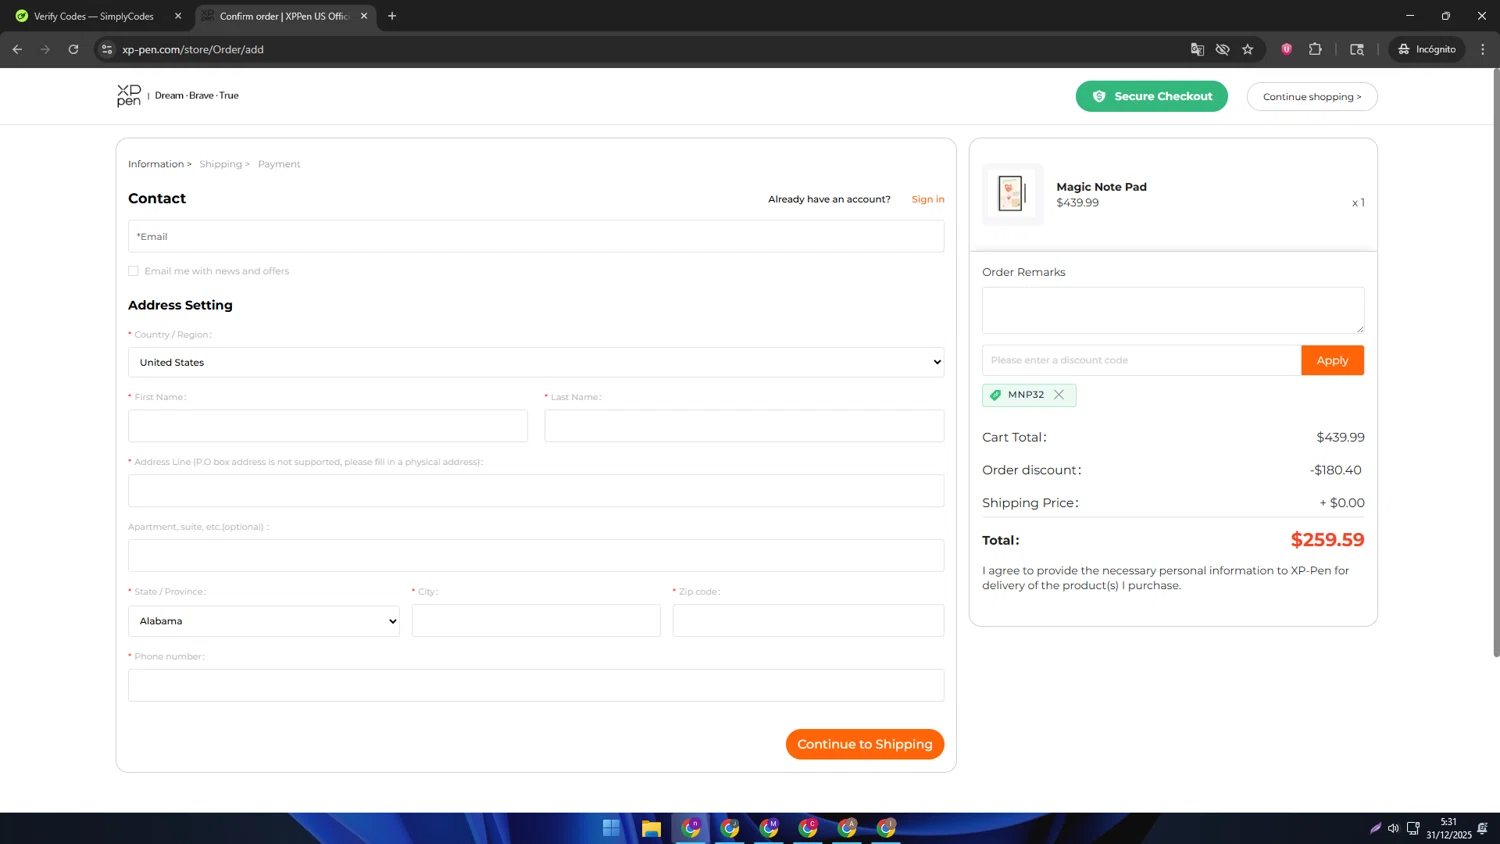Click the -$180.40 order discount value

click(1336, 470)
